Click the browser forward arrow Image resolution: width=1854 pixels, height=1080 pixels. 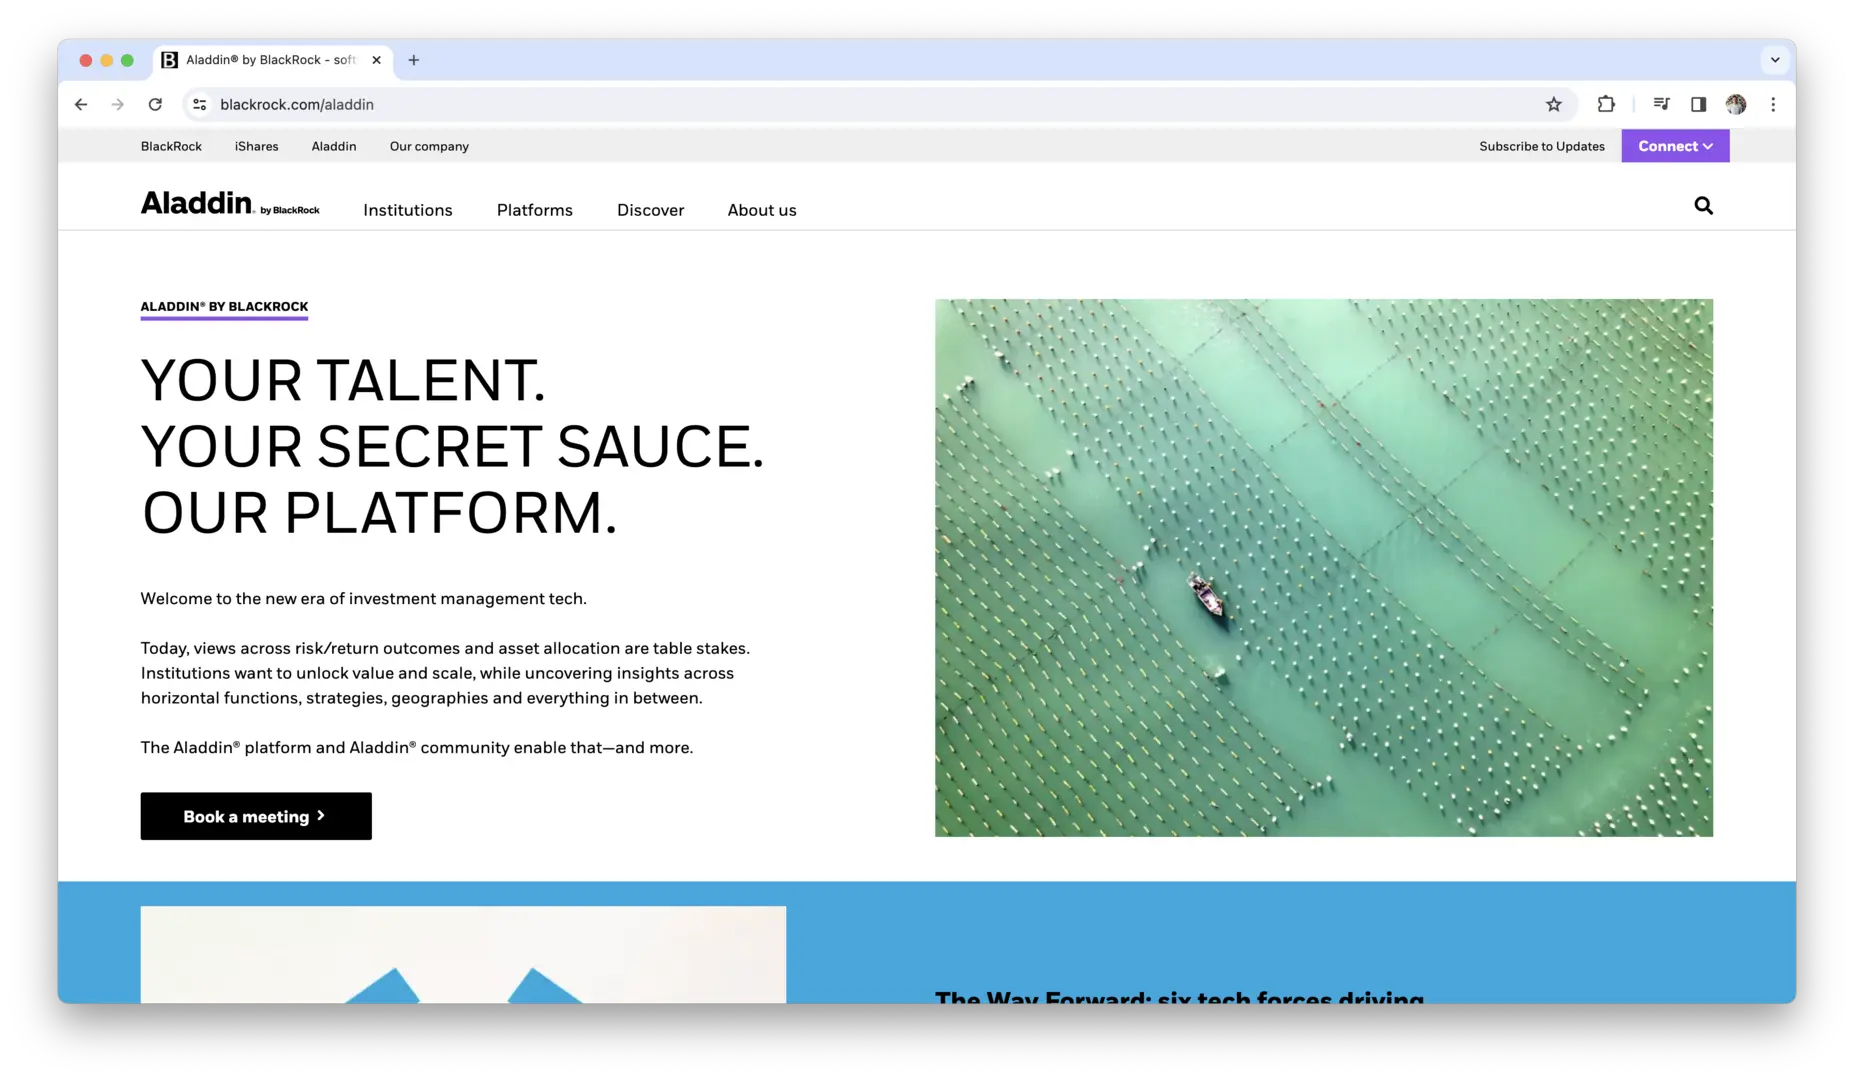118,104
